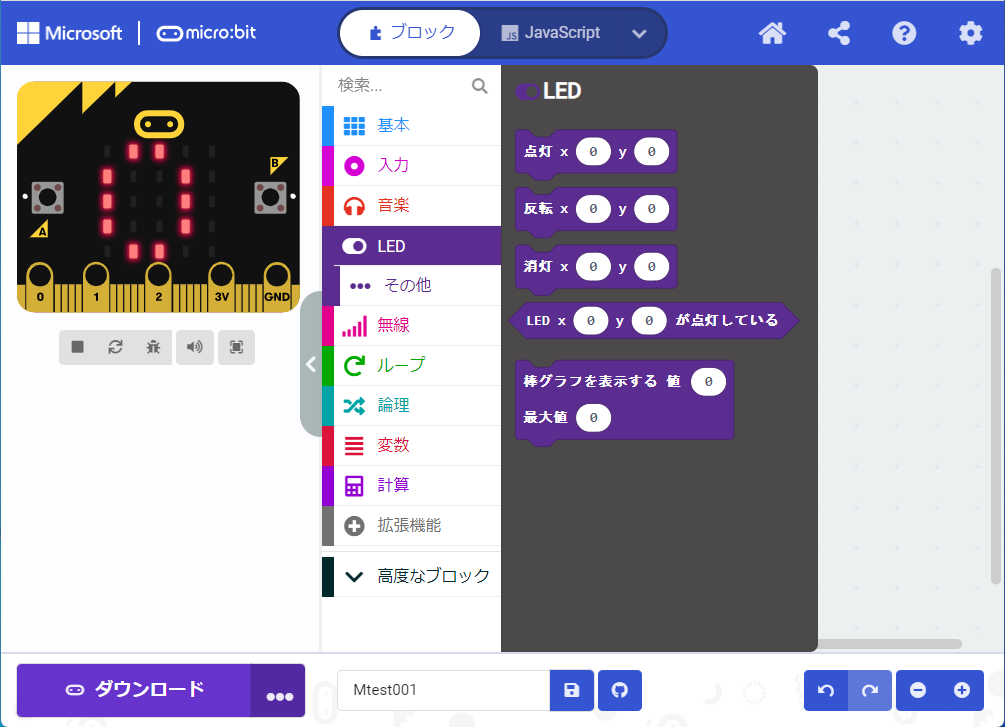
Task: Click the Mtest001 project name field
Action: 443,690
